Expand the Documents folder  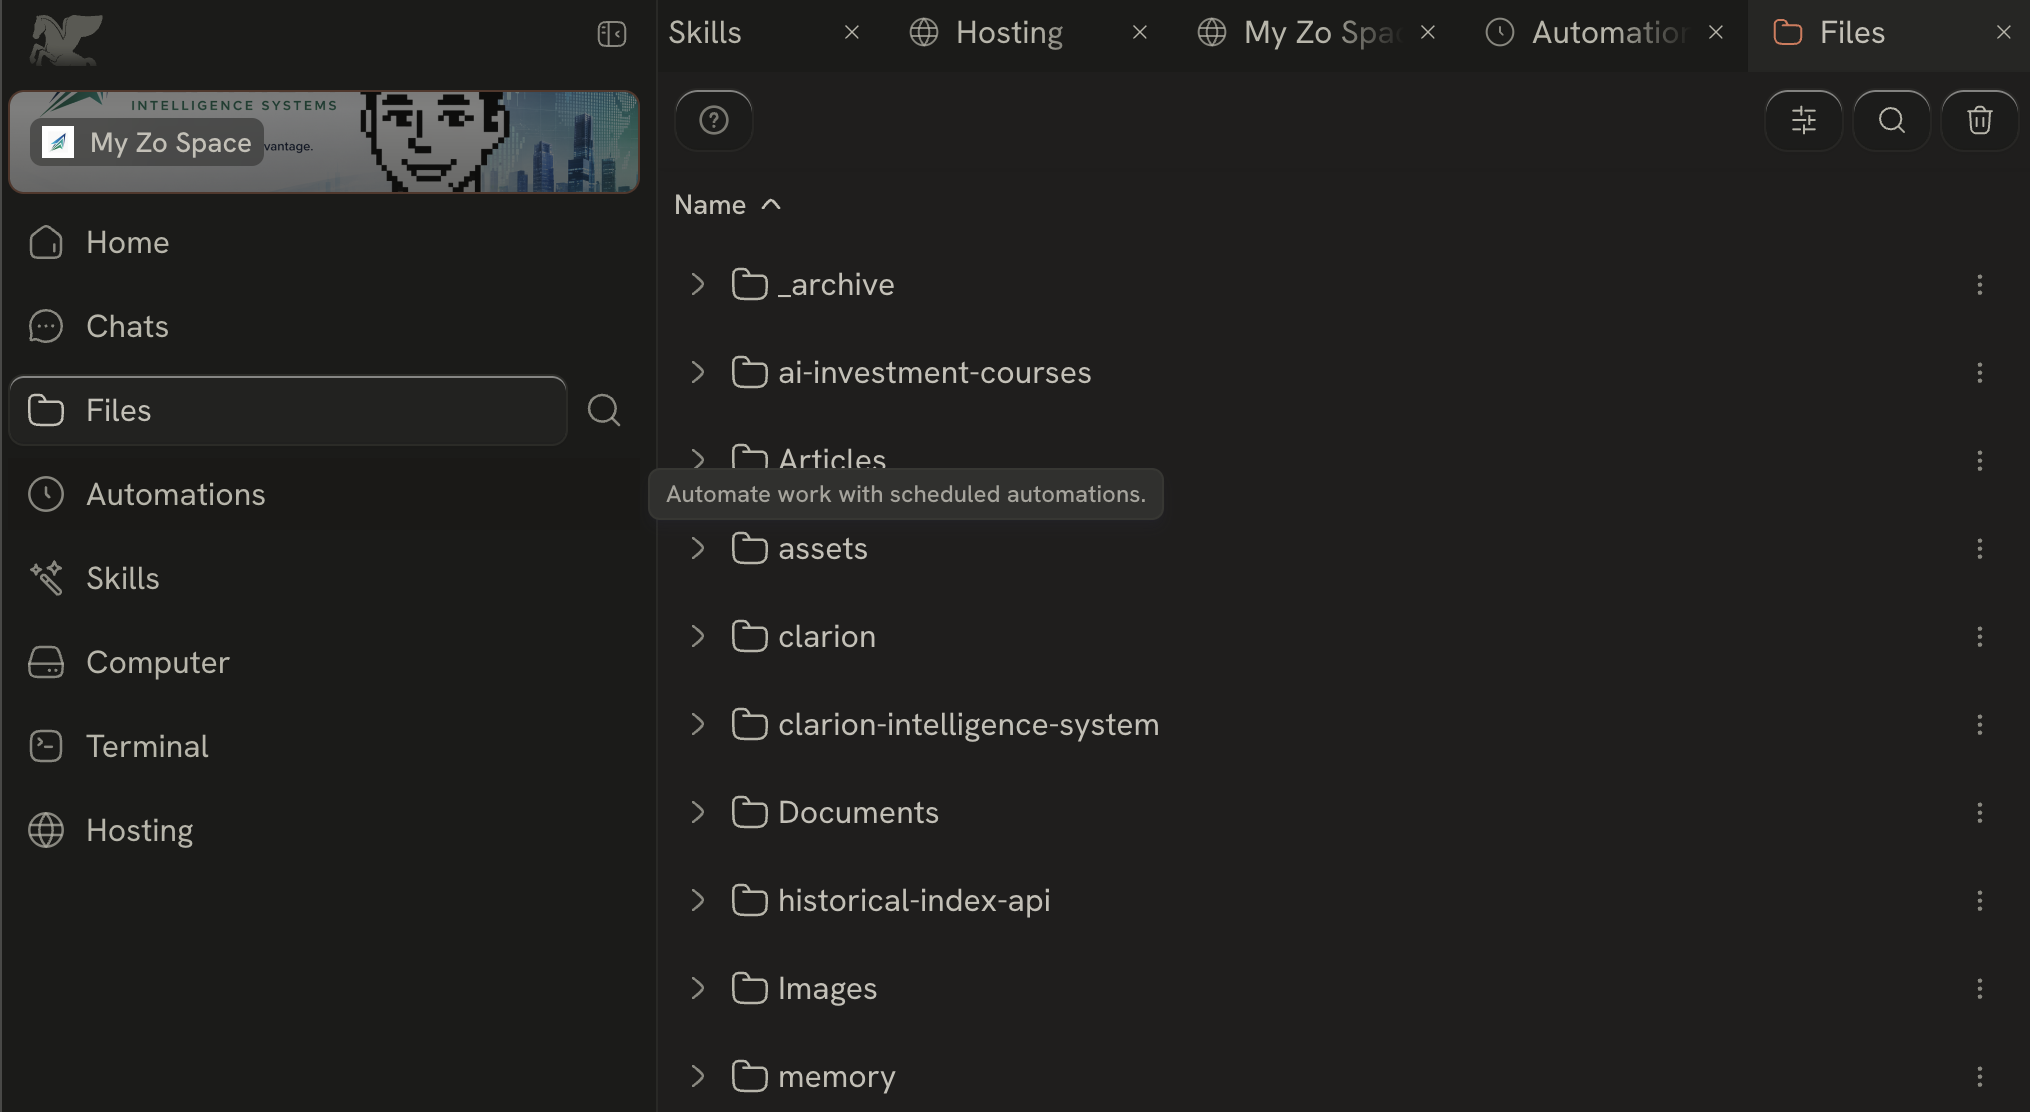[698, 813]
